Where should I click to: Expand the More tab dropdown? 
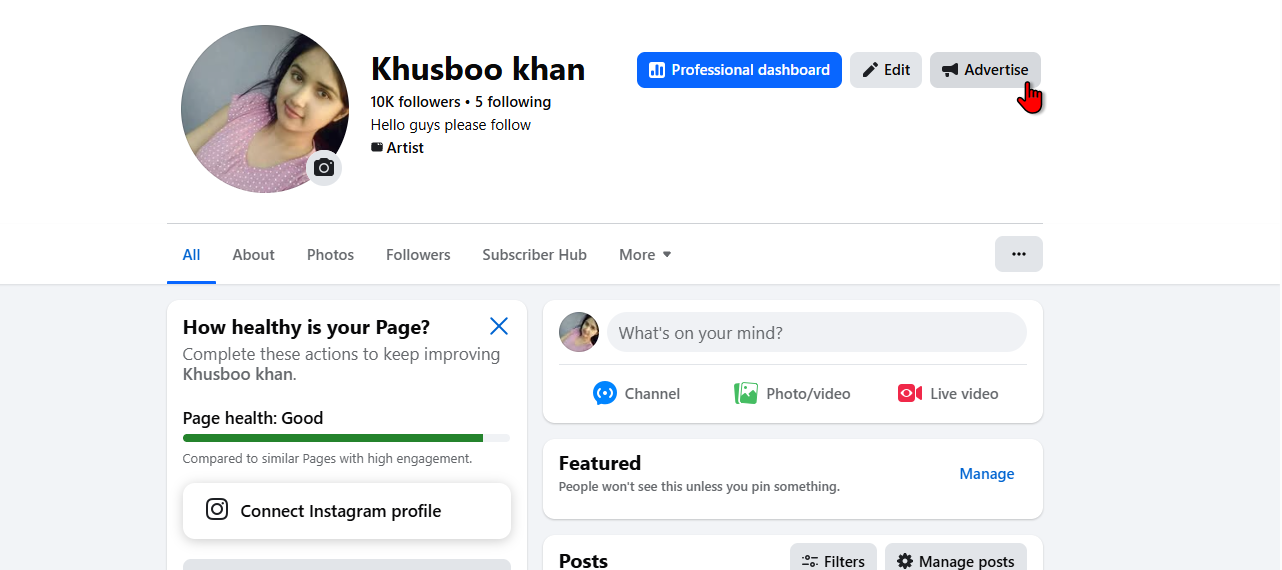coord(645,255)
